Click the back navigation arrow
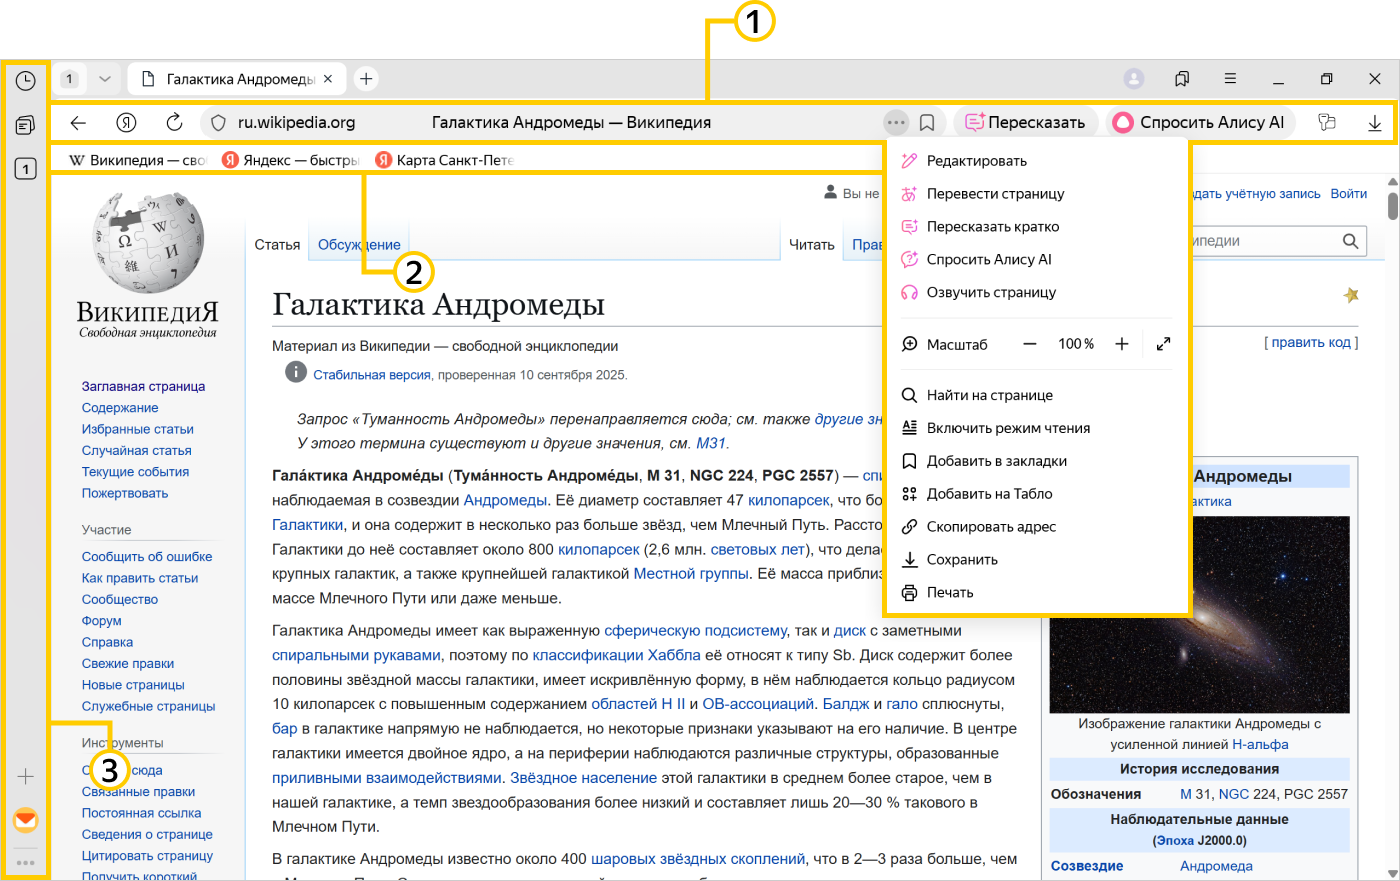 coord(78,122)
